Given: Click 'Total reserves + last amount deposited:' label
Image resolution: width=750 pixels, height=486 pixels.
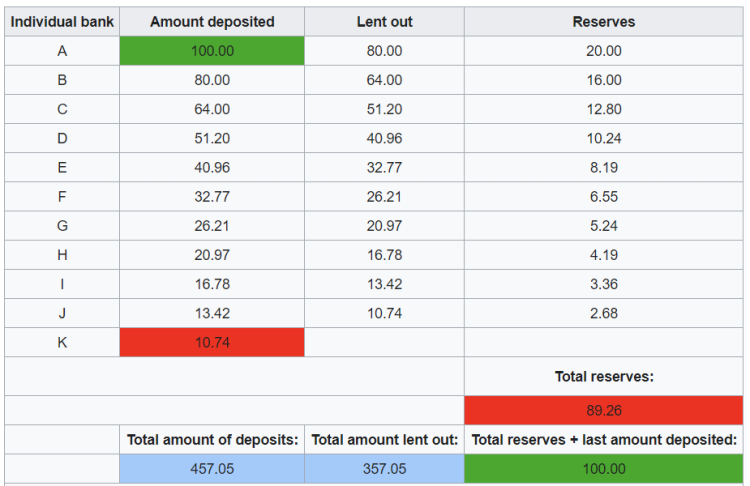Looking at the screenshot, I should [603, 439].
